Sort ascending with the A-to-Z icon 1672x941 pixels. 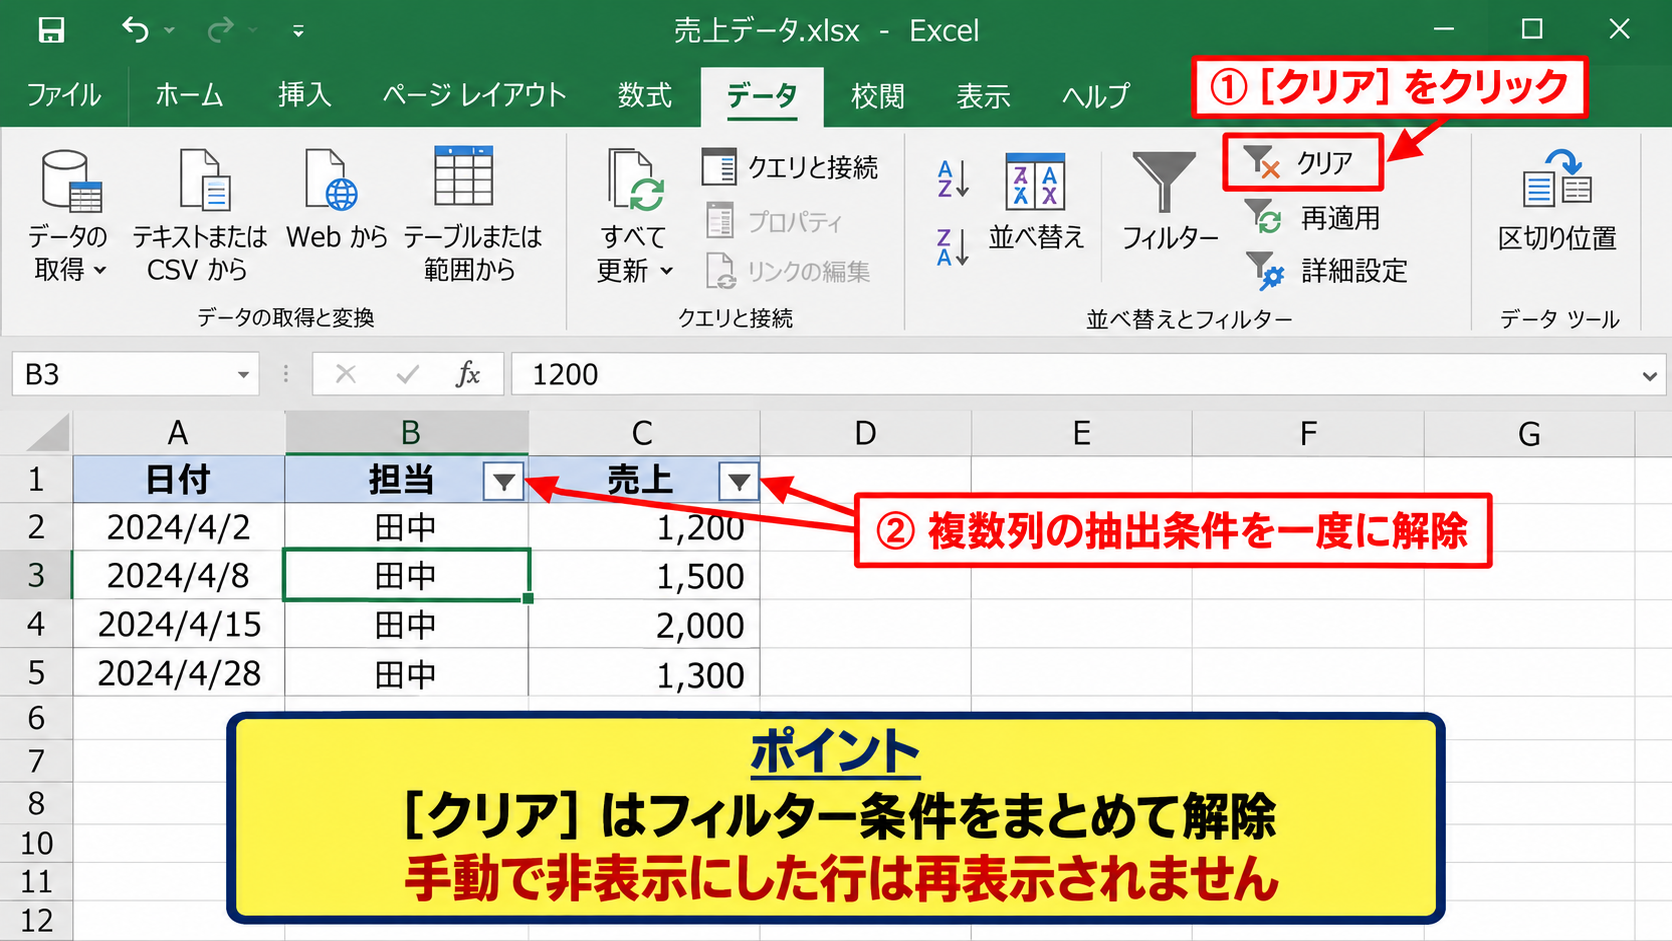pos(952,179)
